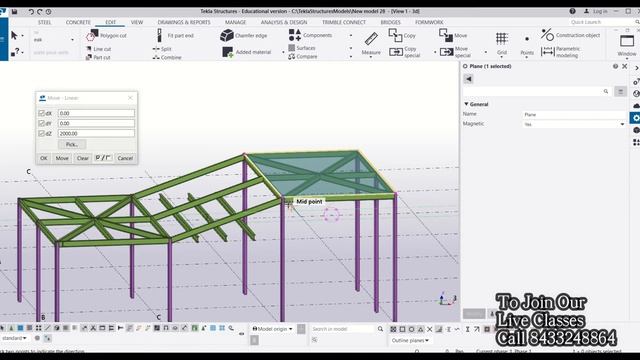This screenshot has width=640, height=360.
Task: Click the Search in model field
Action: (x=342, y=329)
